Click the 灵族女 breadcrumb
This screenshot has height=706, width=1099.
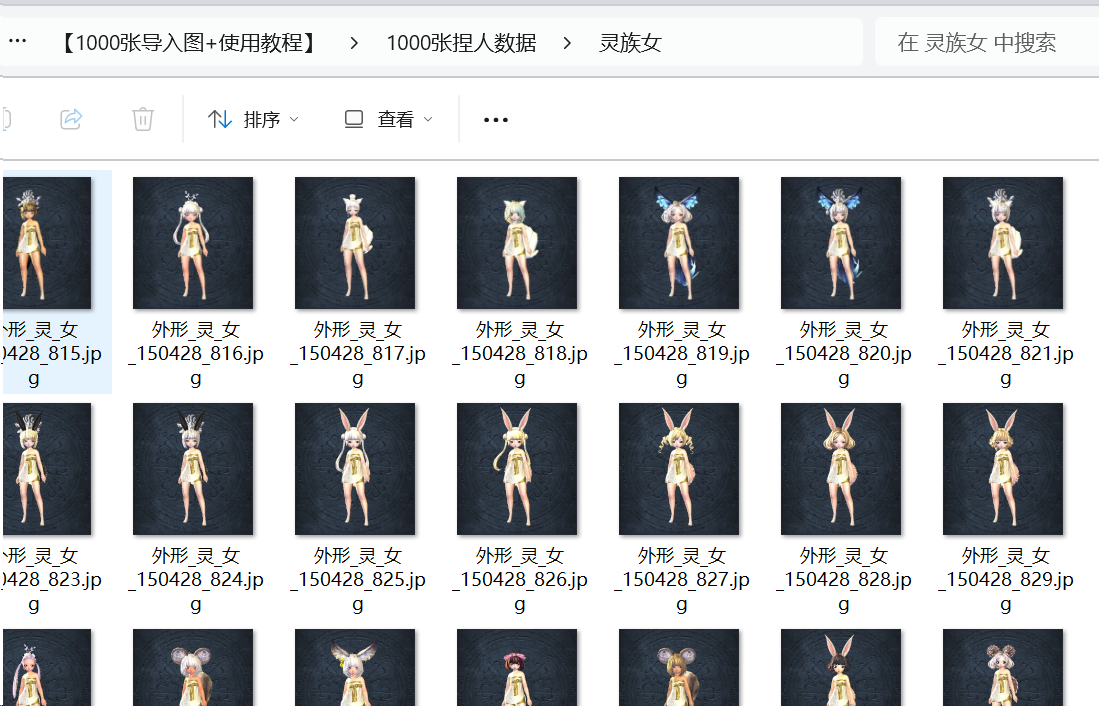630,43
